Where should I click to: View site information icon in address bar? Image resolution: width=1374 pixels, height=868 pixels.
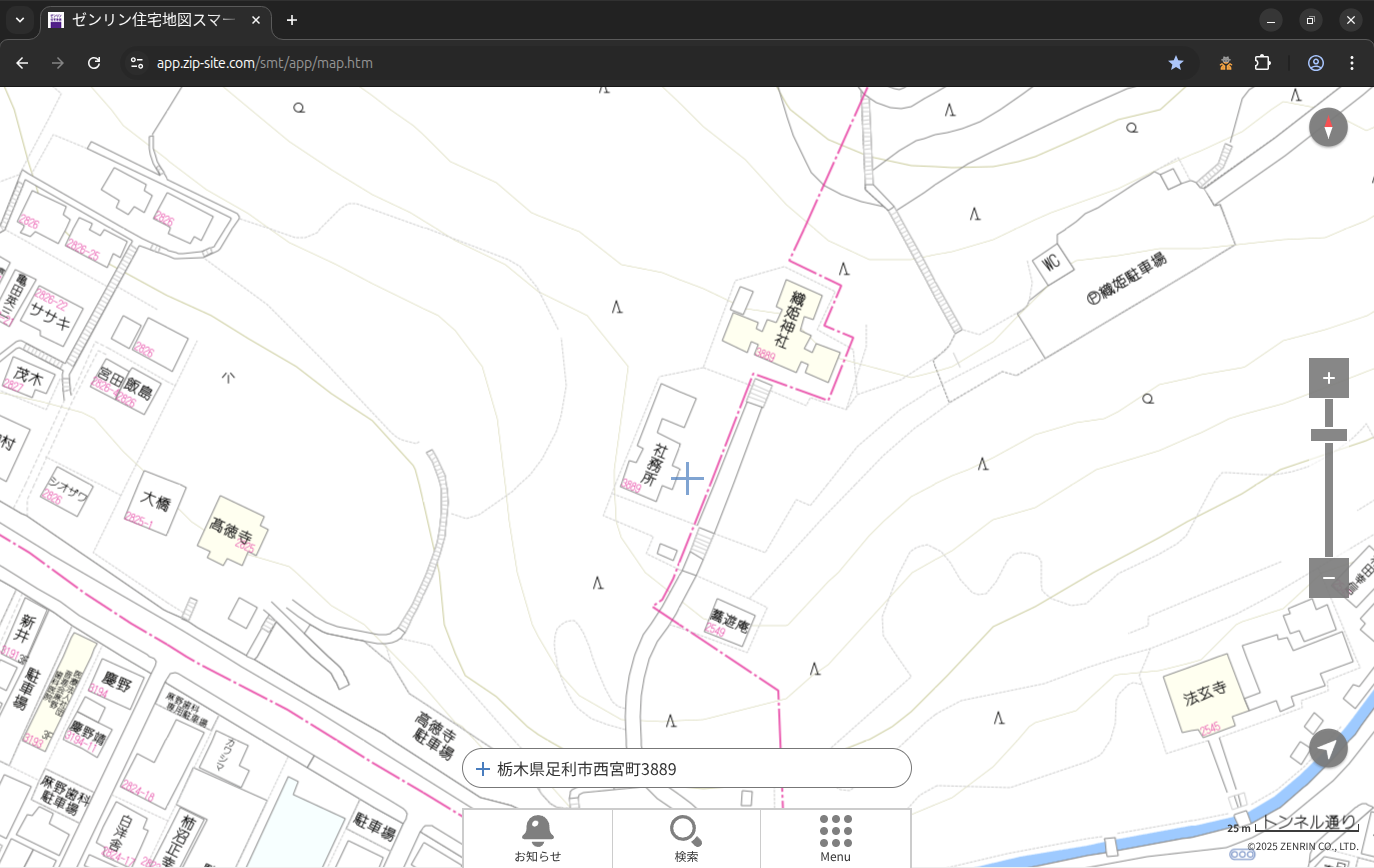137,63
